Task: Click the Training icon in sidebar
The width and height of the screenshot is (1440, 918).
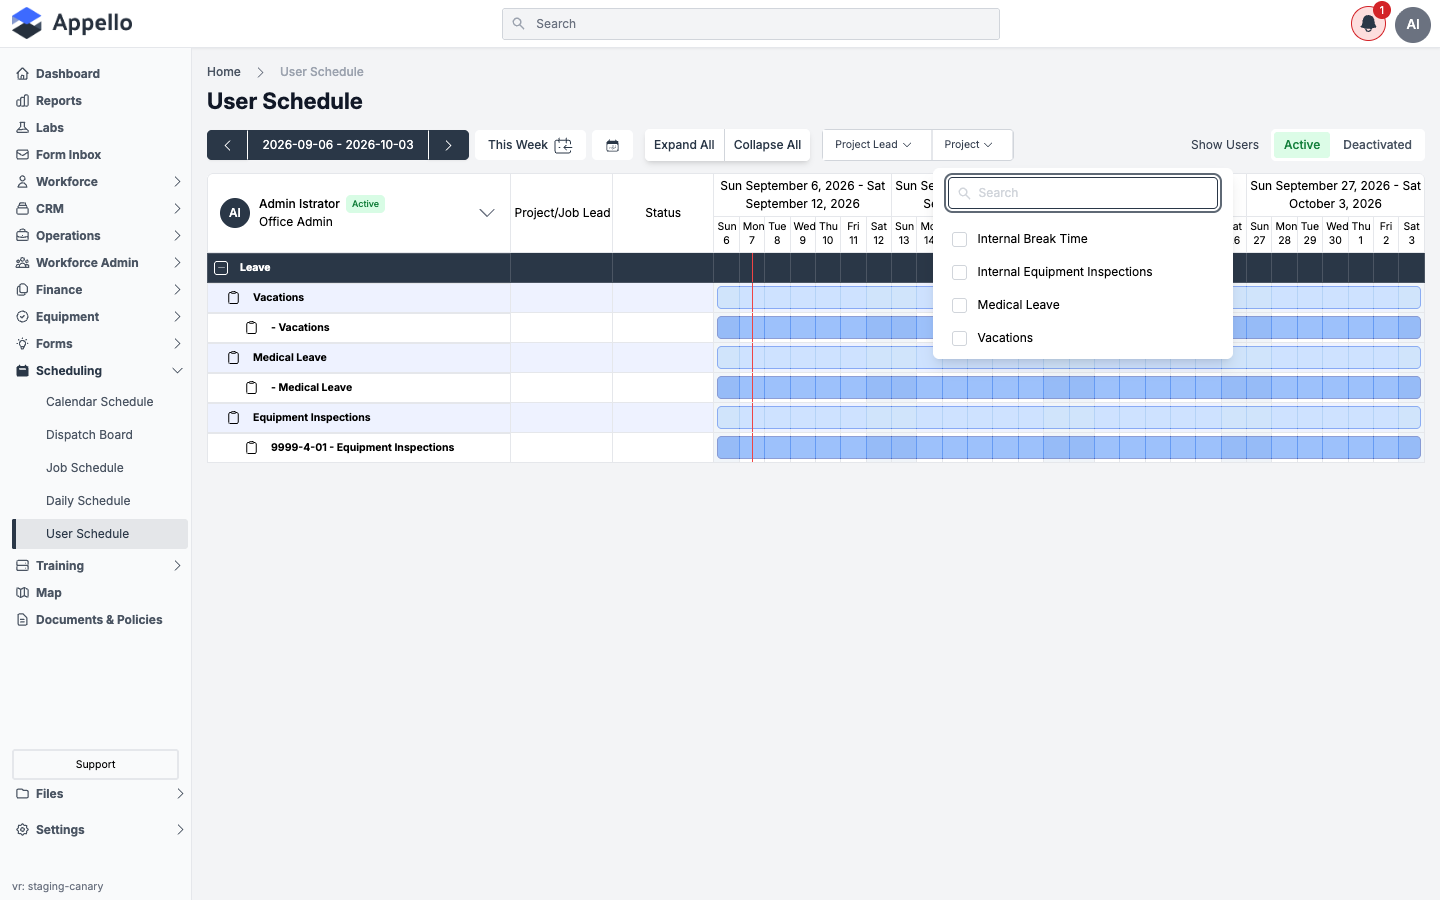Action: 22,566
